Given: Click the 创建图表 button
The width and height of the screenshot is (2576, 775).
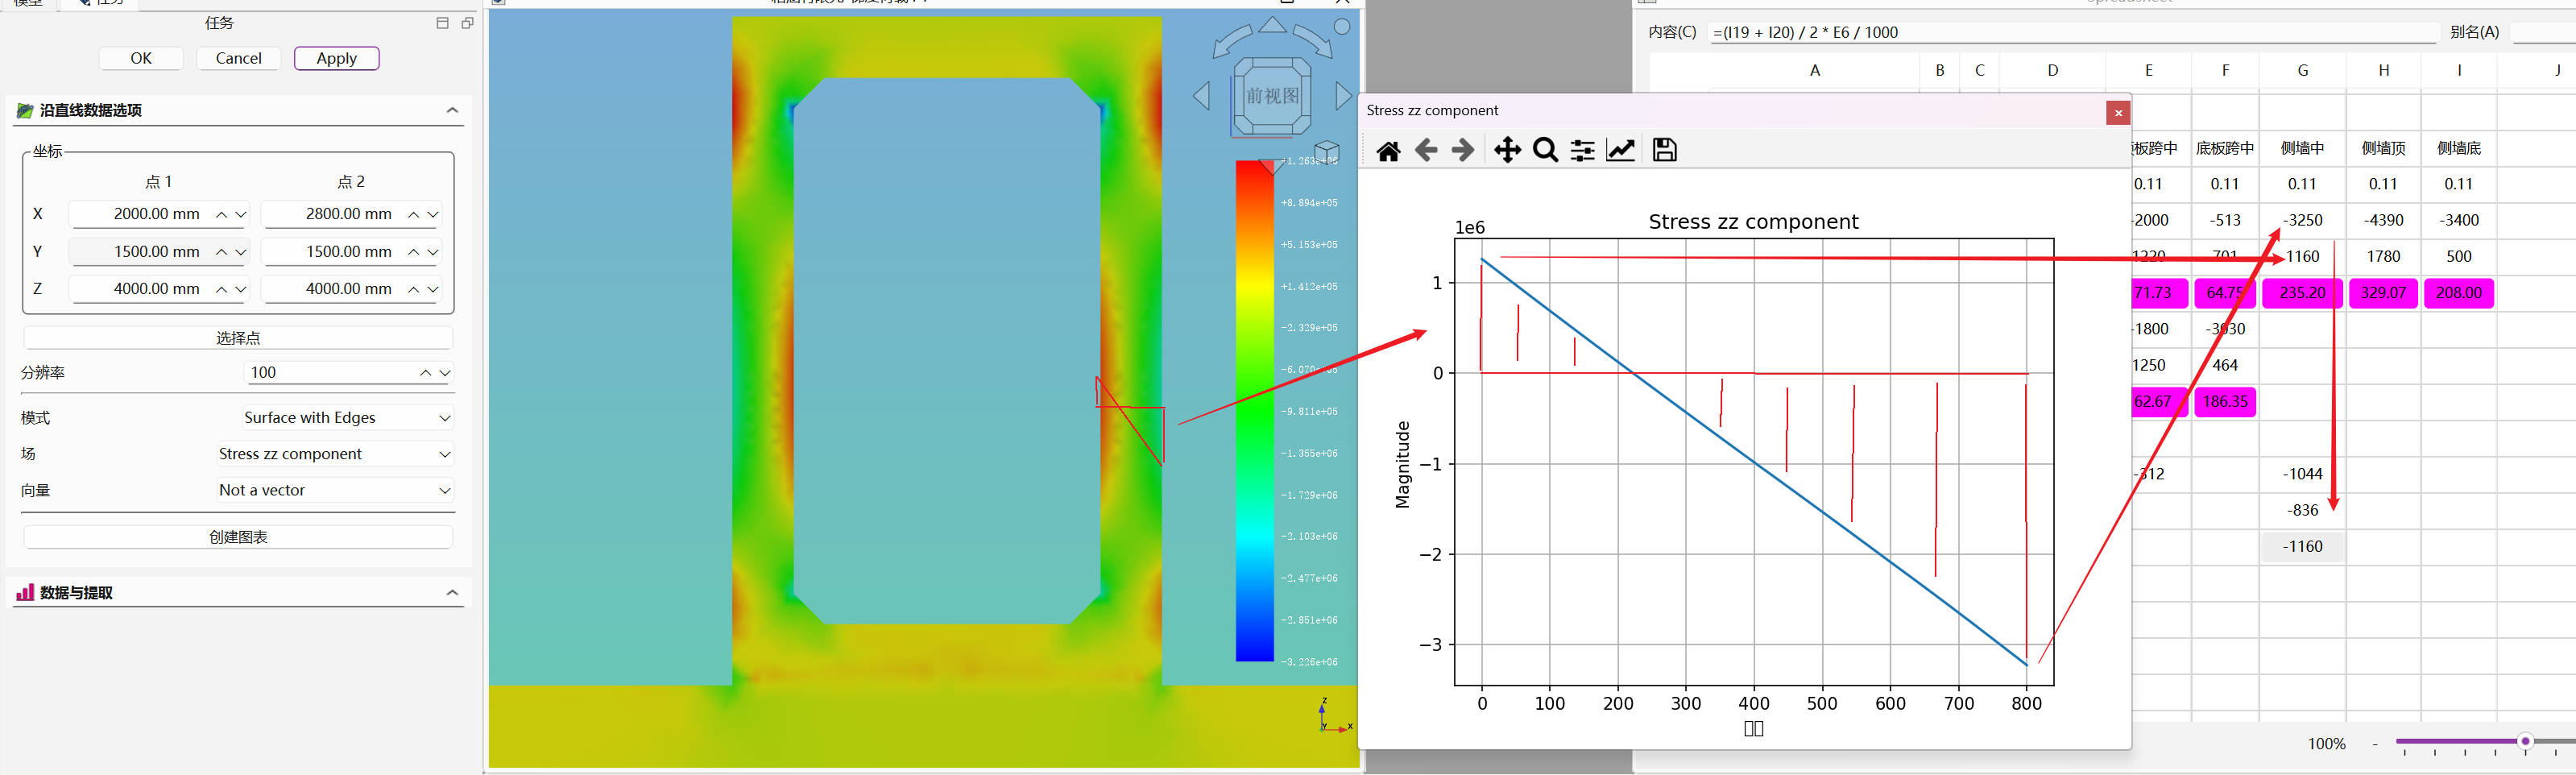Looking at the screenshot, I should point(238,537).
